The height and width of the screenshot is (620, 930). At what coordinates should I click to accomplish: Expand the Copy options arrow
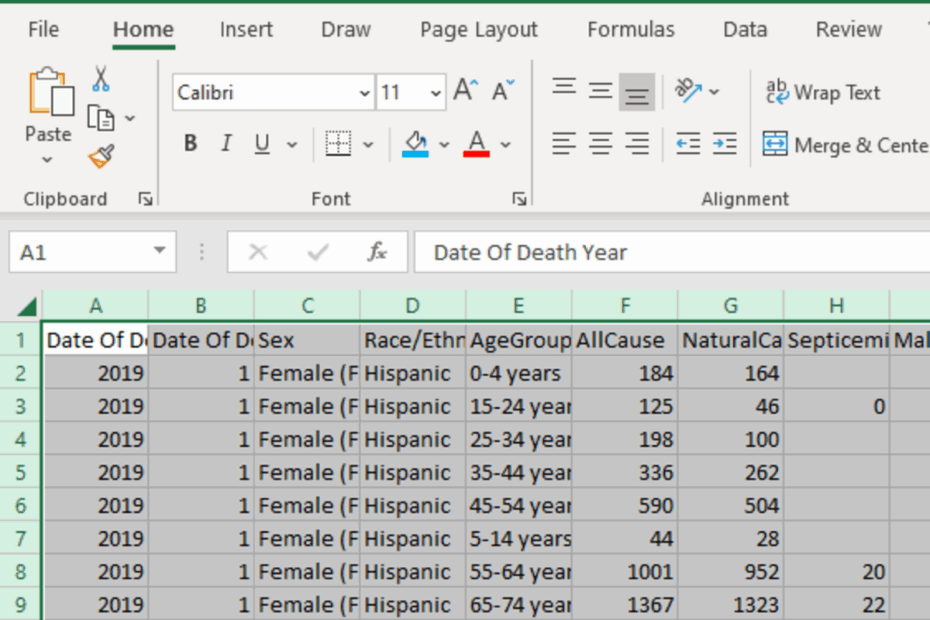pyautogui.click(x=130, y=118)
